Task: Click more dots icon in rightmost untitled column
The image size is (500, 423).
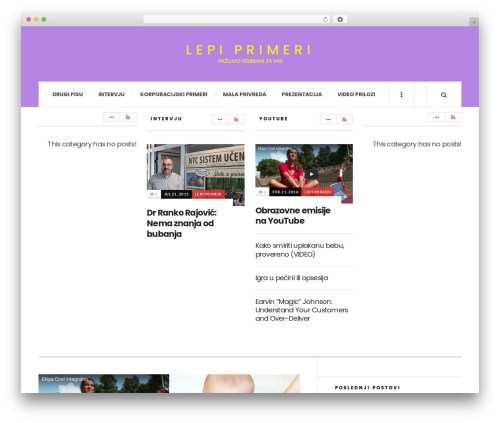Action: [437, 117]
